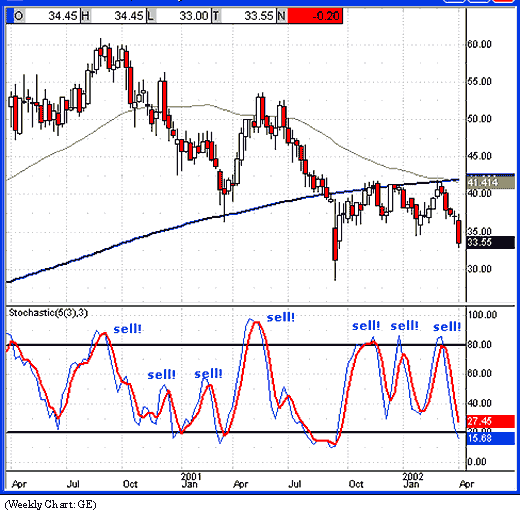Click the red 27.45 stochastic value tag
Viewport: 520px width, 516px height.
pos(491,421)
